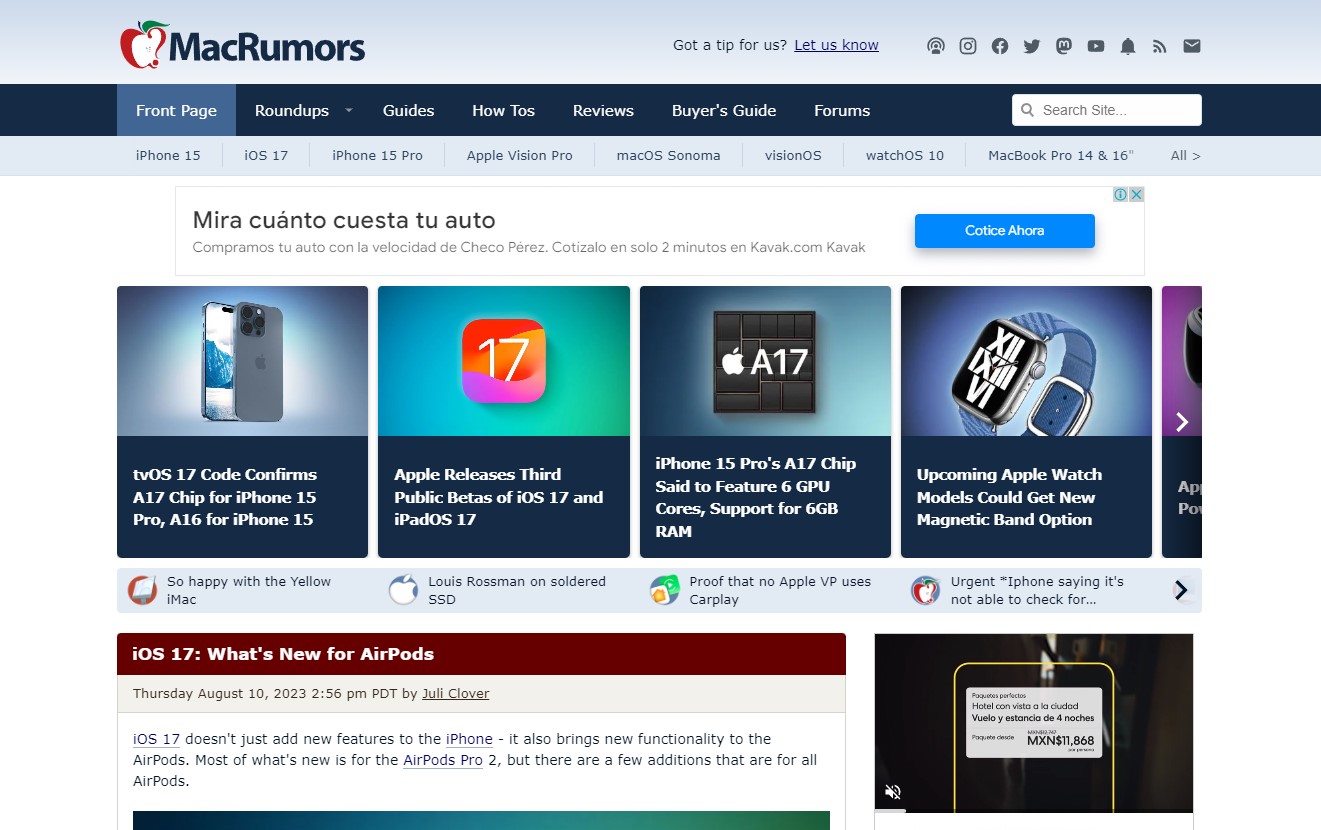This screenshot has height=830, width=1321.
Task: Open the Roundups menu item
Action: [292, 110]
